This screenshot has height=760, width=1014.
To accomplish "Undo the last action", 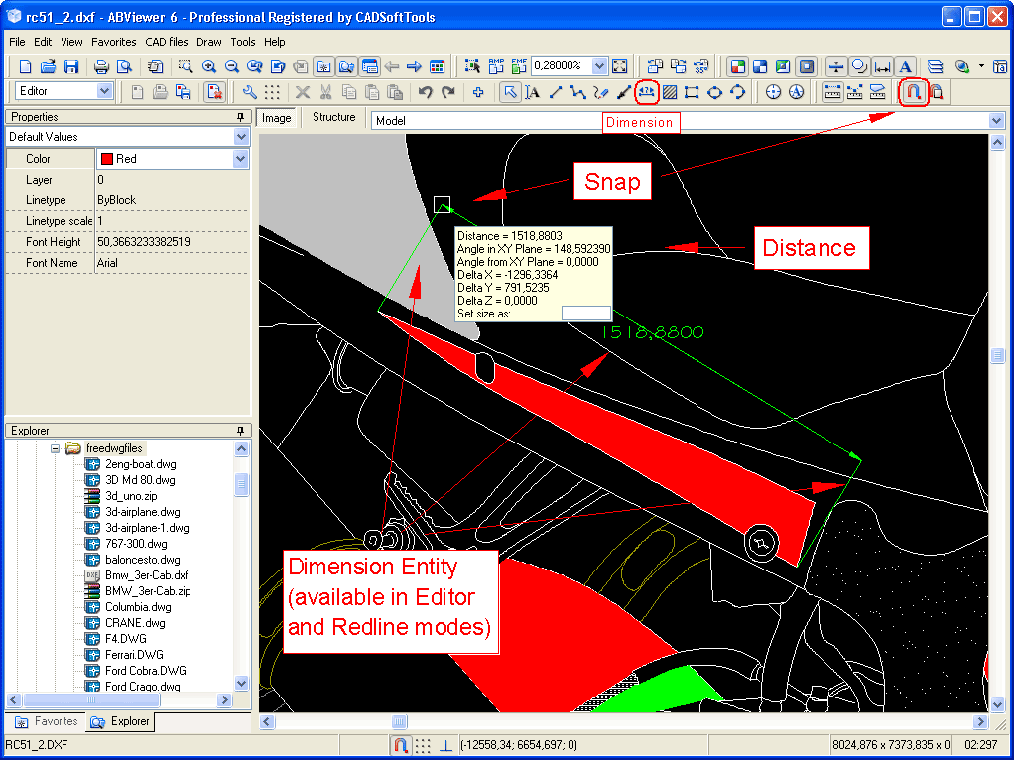I will 425,92.
